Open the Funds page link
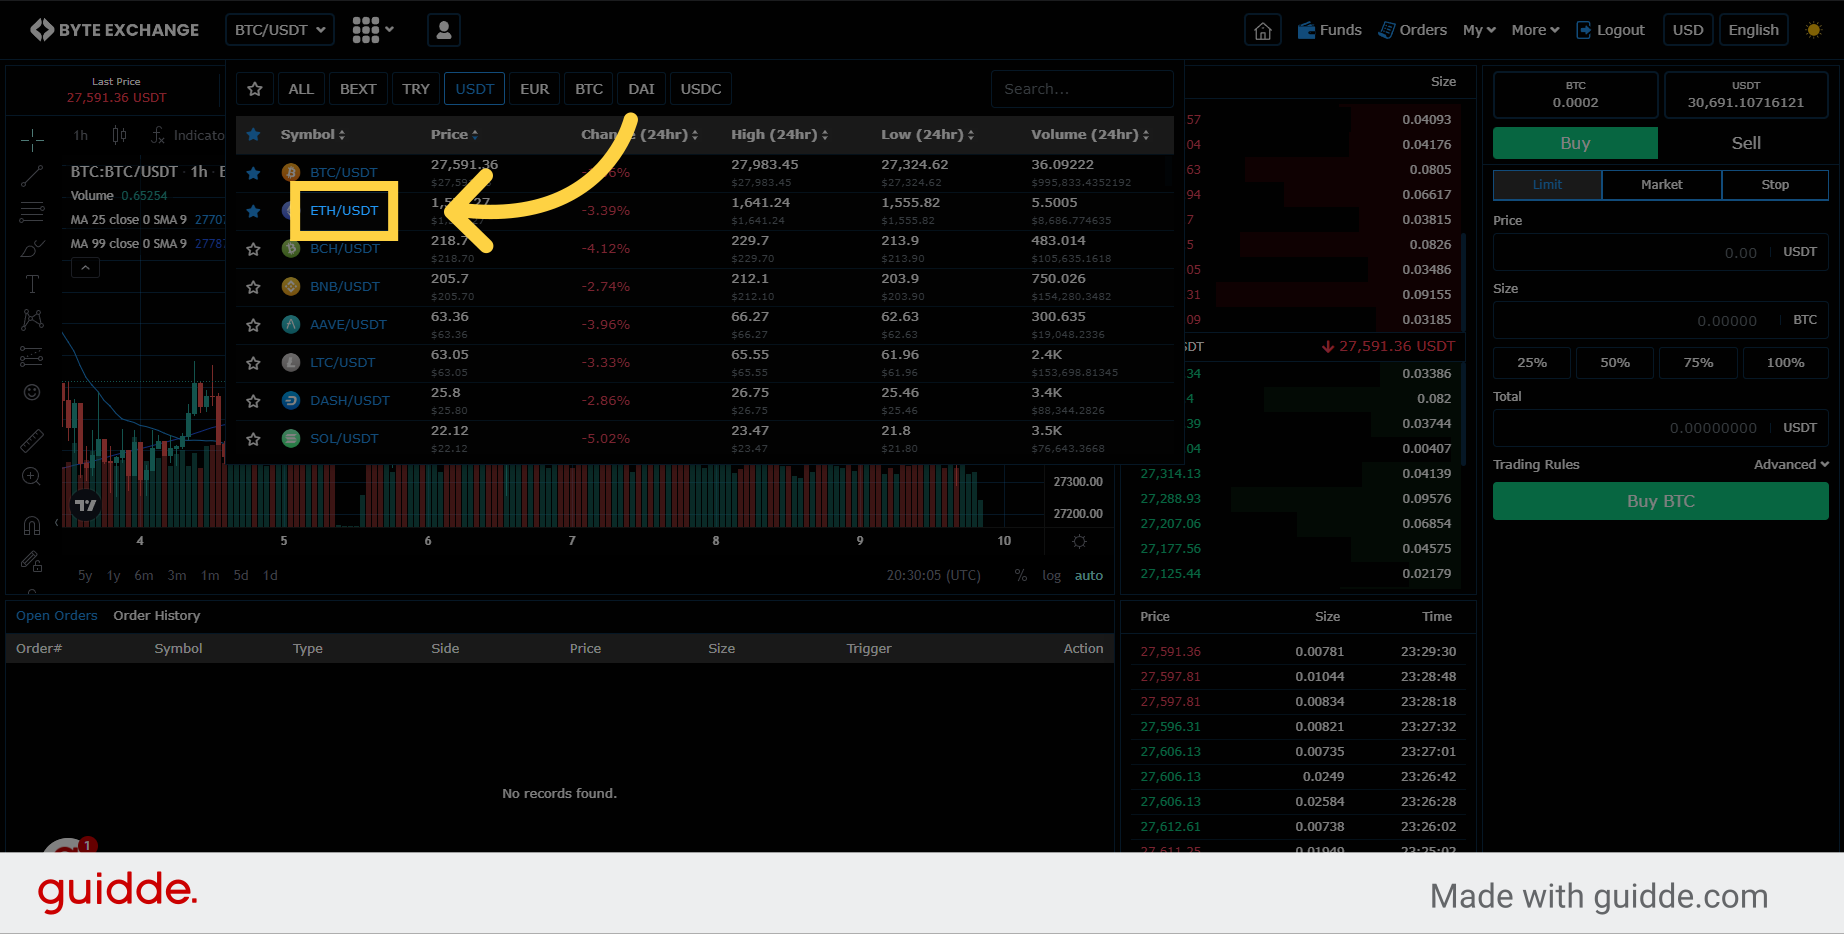 tap(1329, 30)
